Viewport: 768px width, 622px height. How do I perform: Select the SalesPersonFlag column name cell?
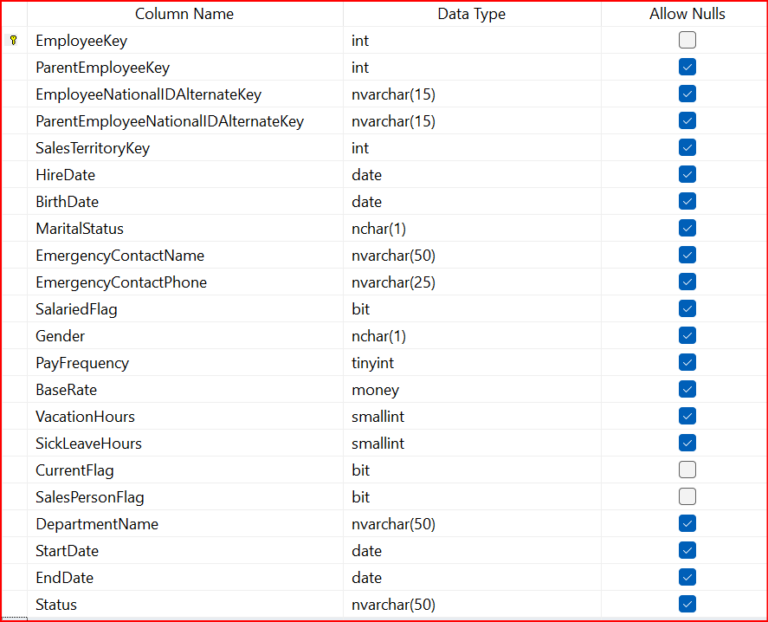tap(185, 497)
